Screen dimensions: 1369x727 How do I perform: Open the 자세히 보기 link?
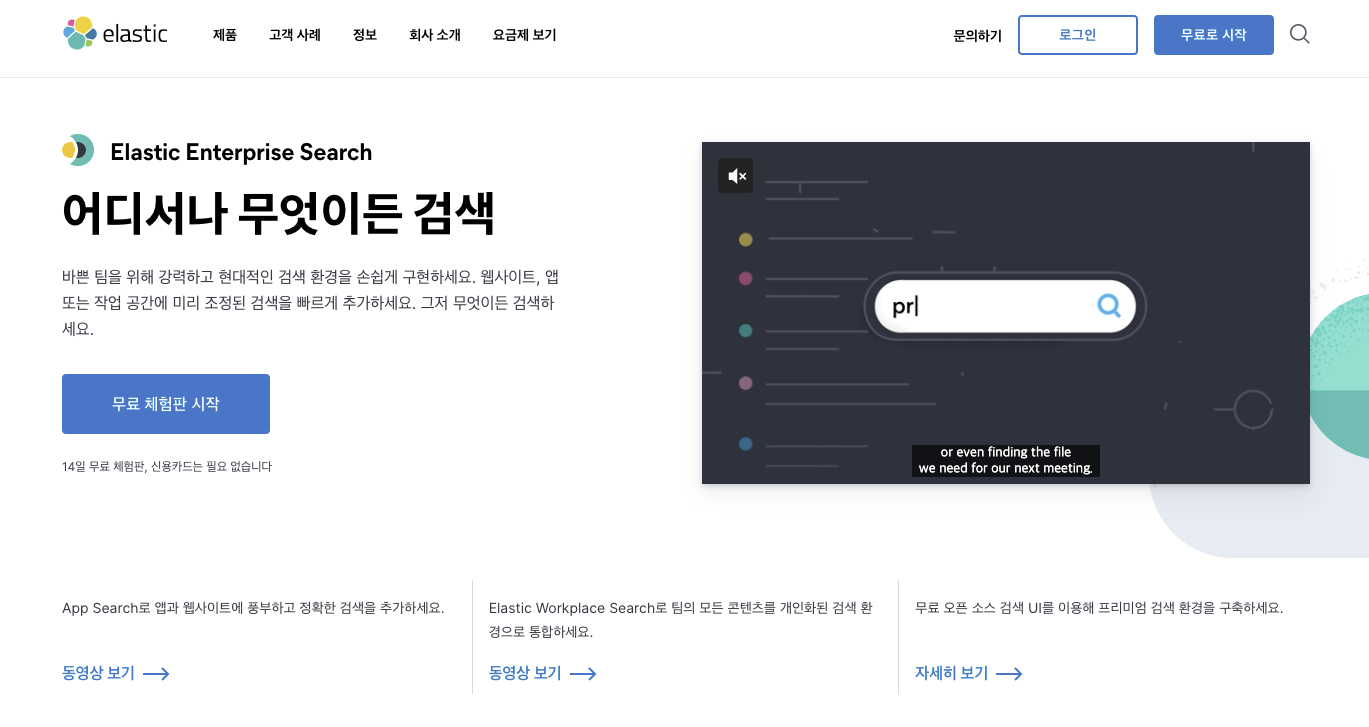tap(951, 673)
